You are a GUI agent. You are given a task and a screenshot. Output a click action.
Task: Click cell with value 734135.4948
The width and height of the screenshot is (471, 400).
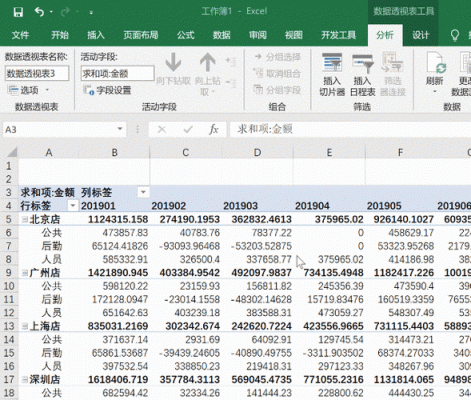click(329, 272)
